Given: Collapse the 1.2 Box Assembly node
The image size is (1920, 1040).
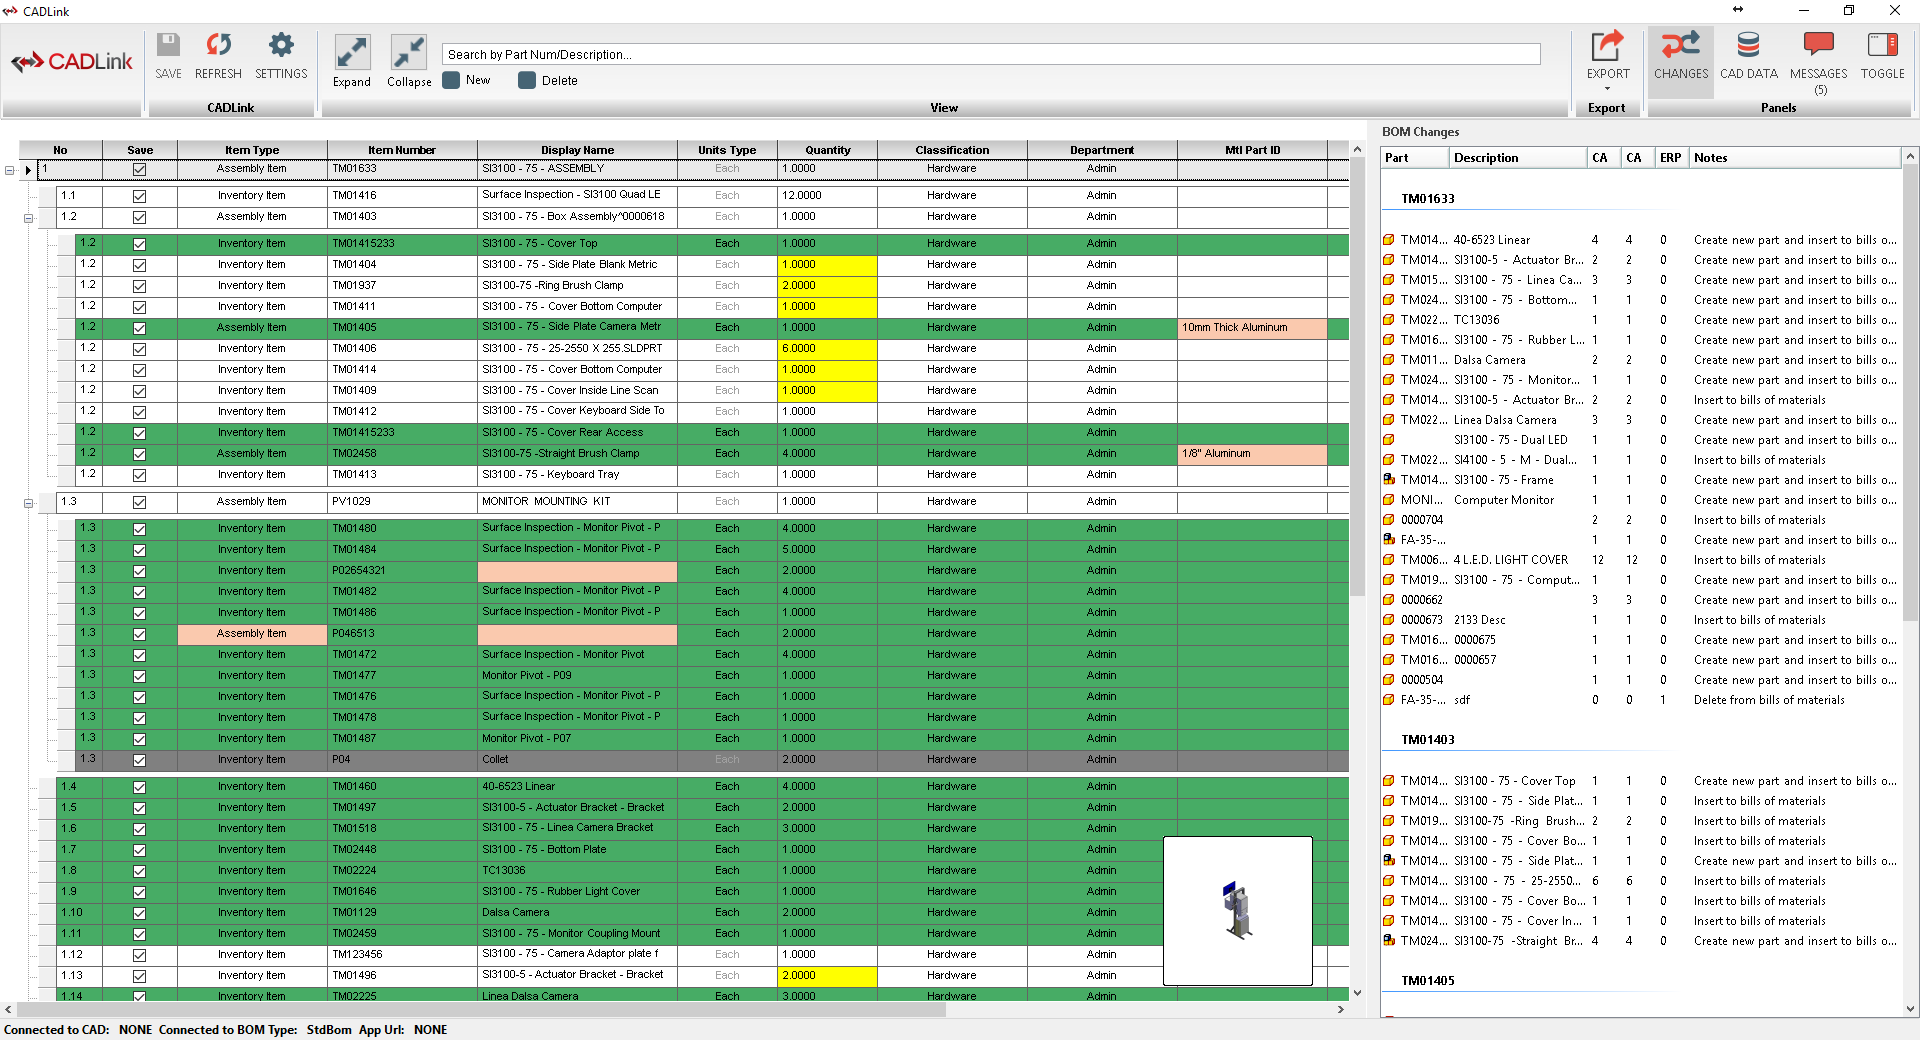Looking at the screenshot, I should [x=28, y=218].
